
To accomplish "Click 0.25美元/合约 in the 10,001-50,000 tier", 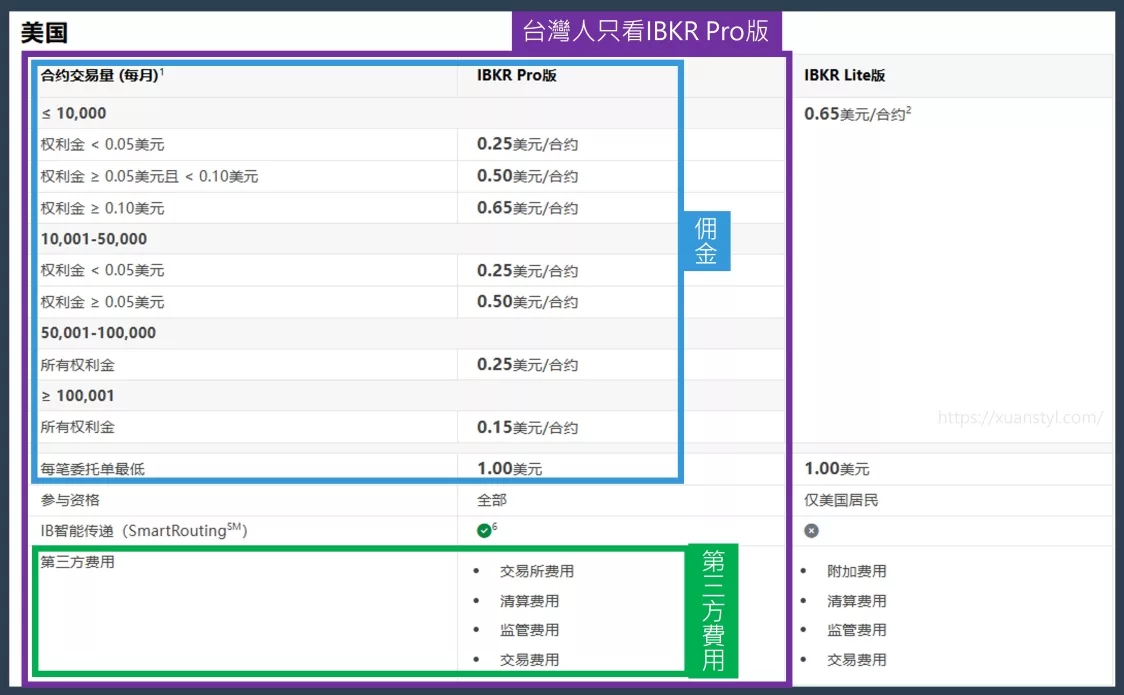I will point(528,270).
